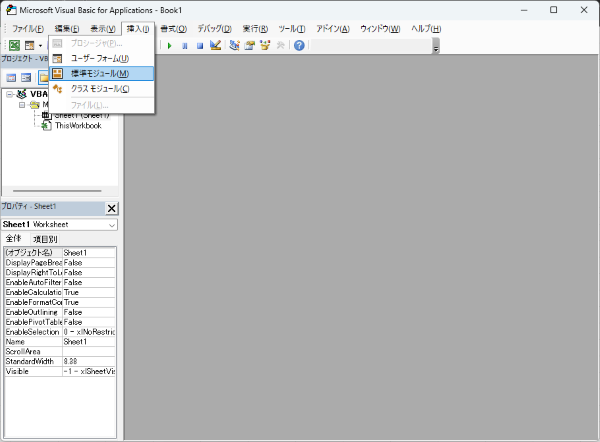600x442 pixels.
Task: Open the アドイン(A) menu
Action: click(x=333, y=29)
